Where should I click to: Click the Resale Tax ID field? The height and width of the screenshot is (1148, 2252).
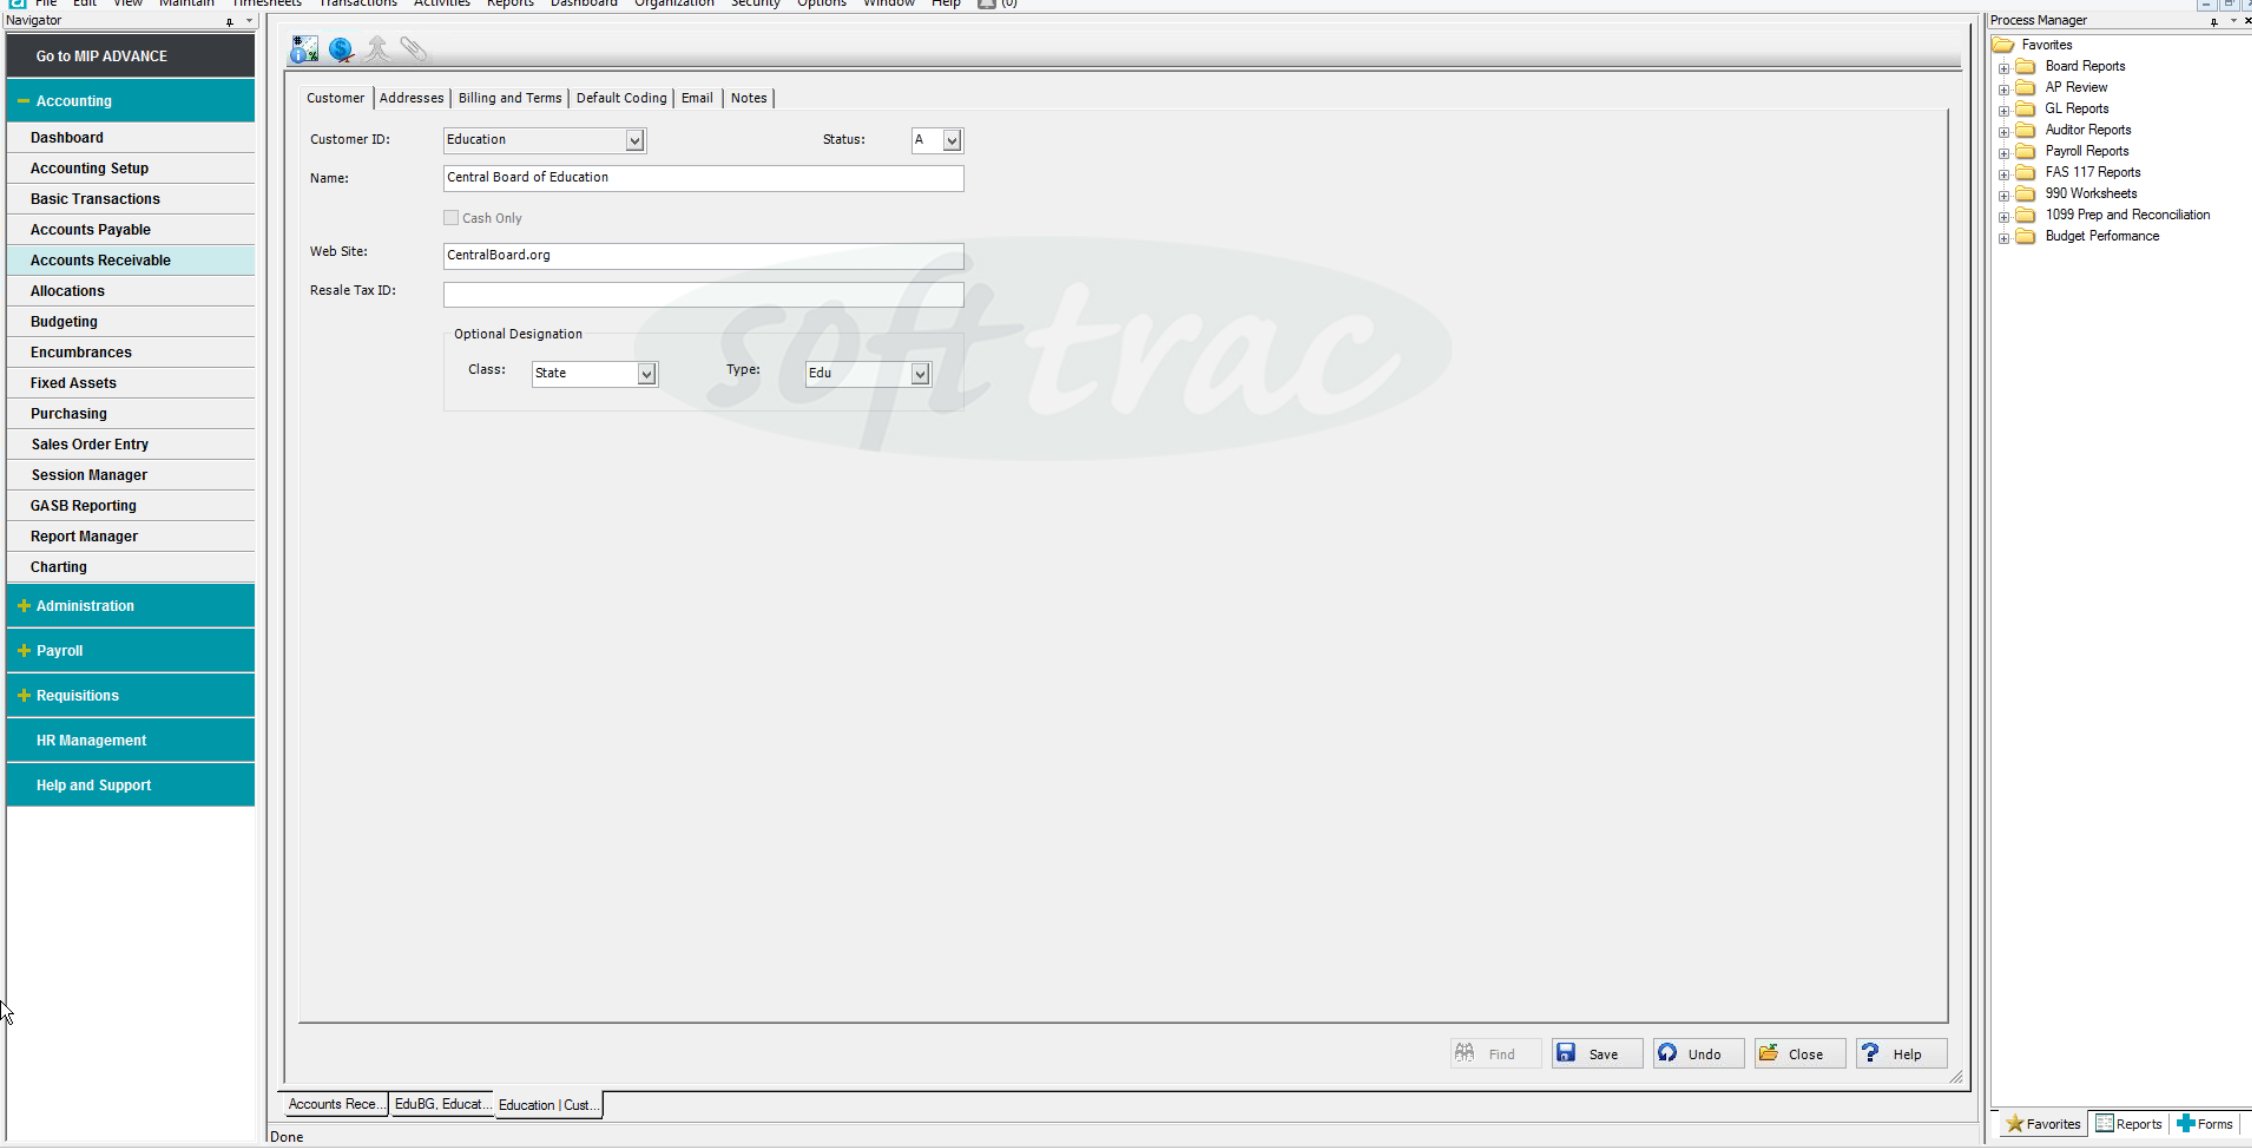coord(703,294)
